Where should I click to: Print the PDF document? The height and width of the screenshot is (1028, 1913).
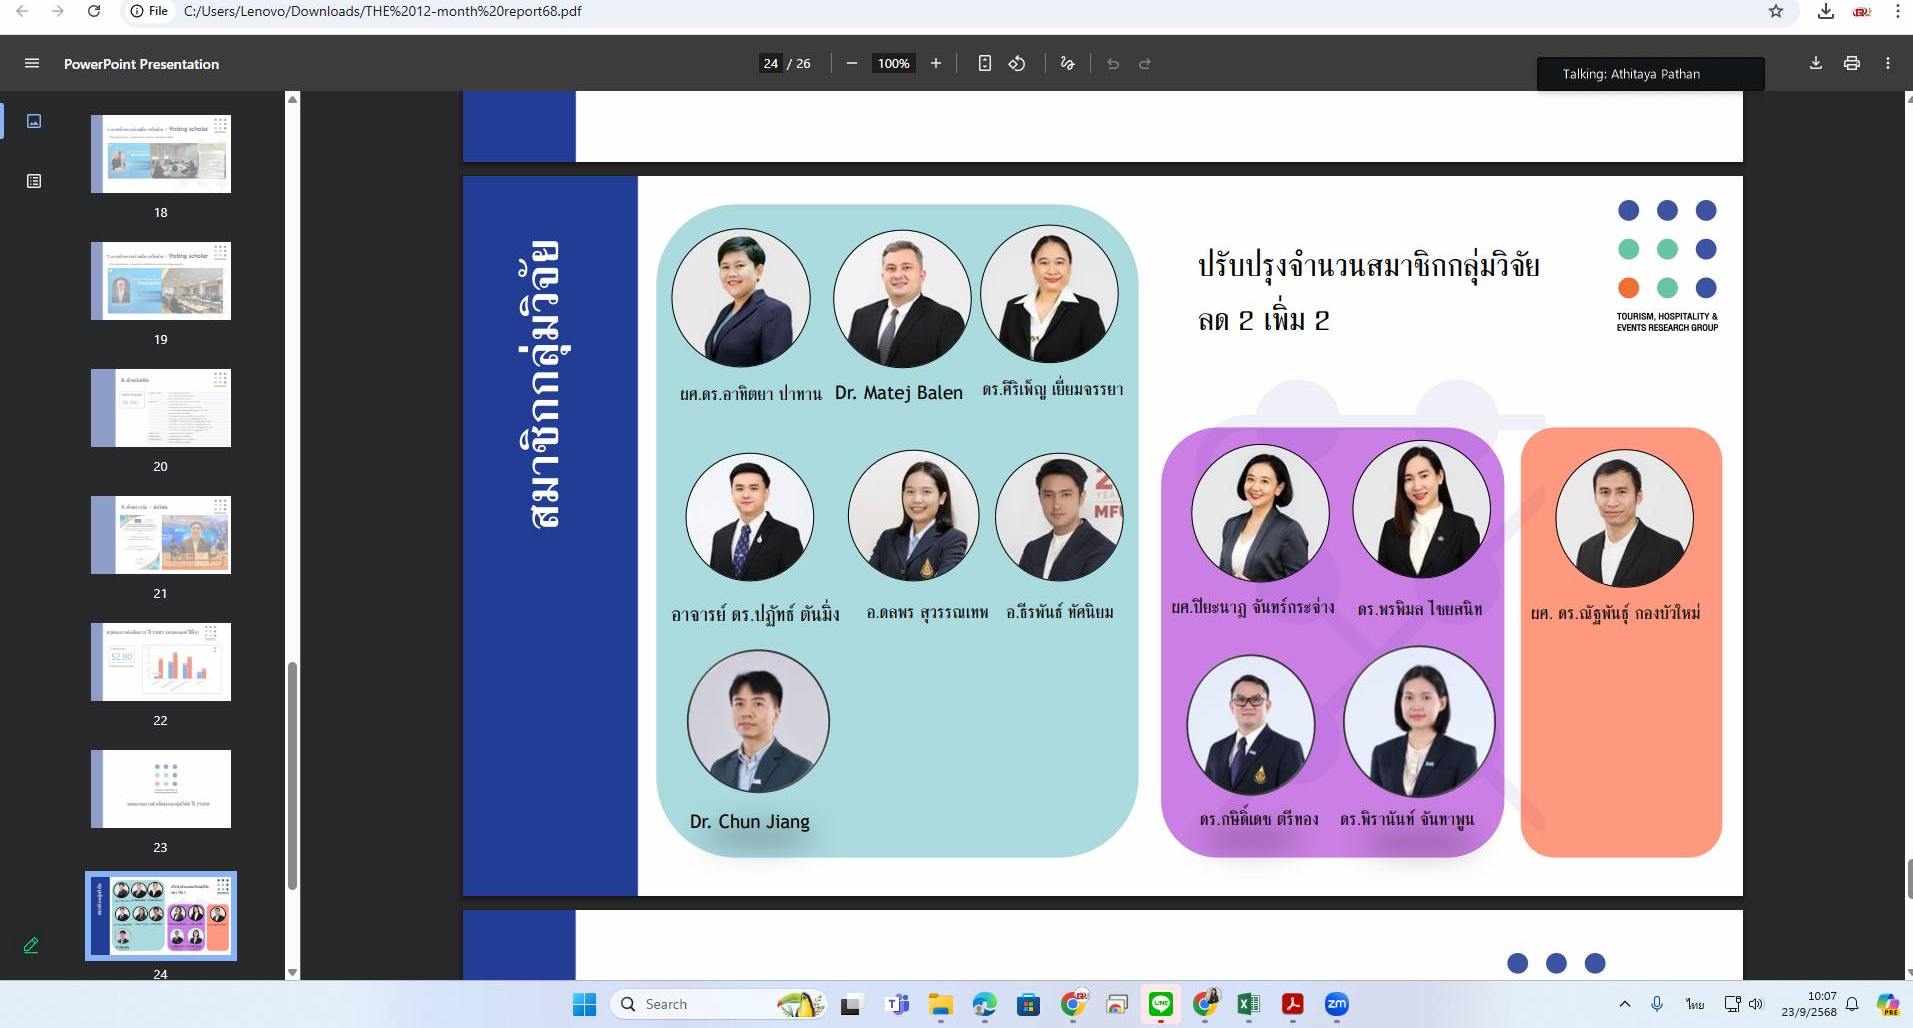point(1852,63)
